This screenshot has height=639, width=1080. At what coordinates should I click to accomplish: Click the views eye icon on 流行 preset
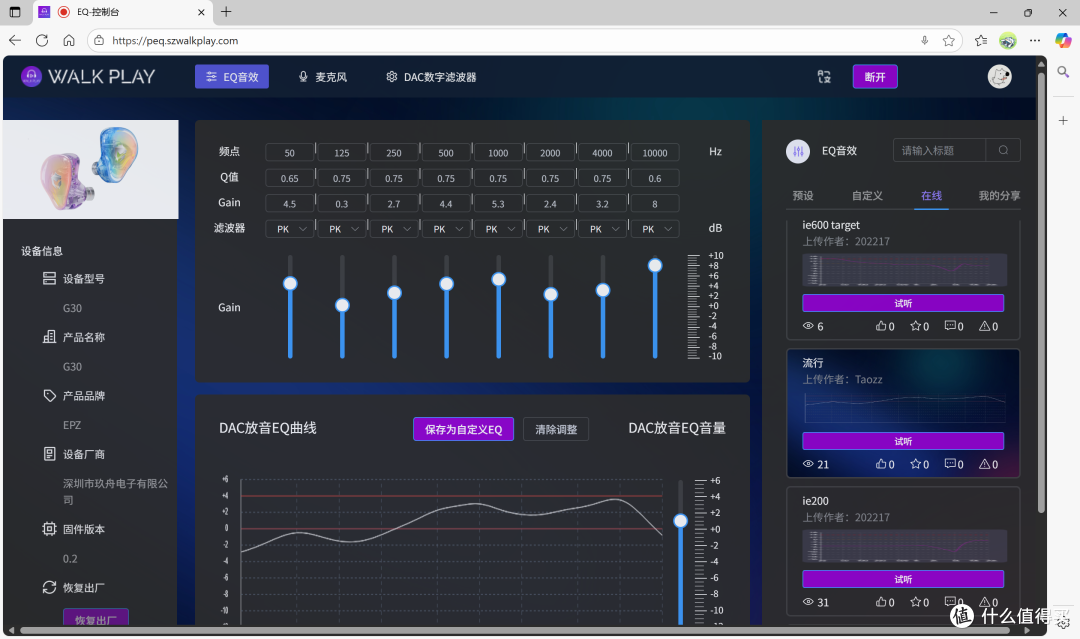click(808, 464)
